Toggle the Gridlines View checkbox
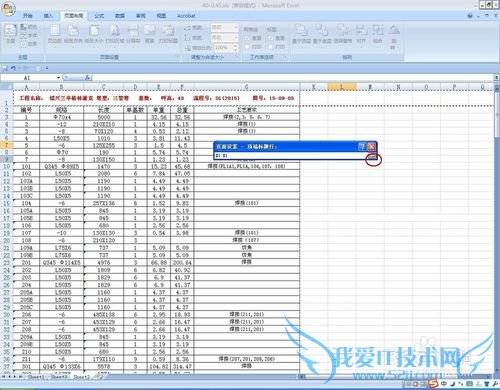This screenshot has width=500, height=390. tap(247, 38)
